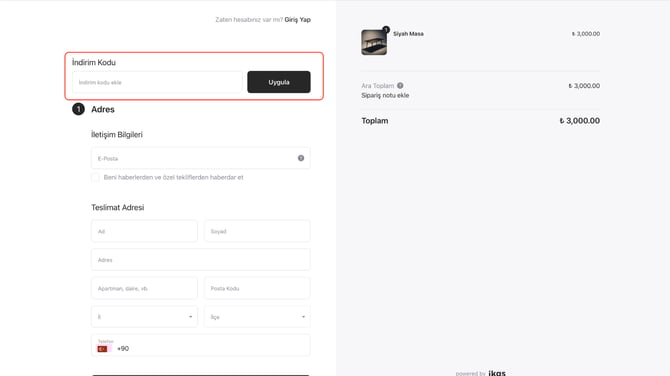
Task: Select the Turkish flag country code icon
Action: pyautogui.click(x=103, y=349)
